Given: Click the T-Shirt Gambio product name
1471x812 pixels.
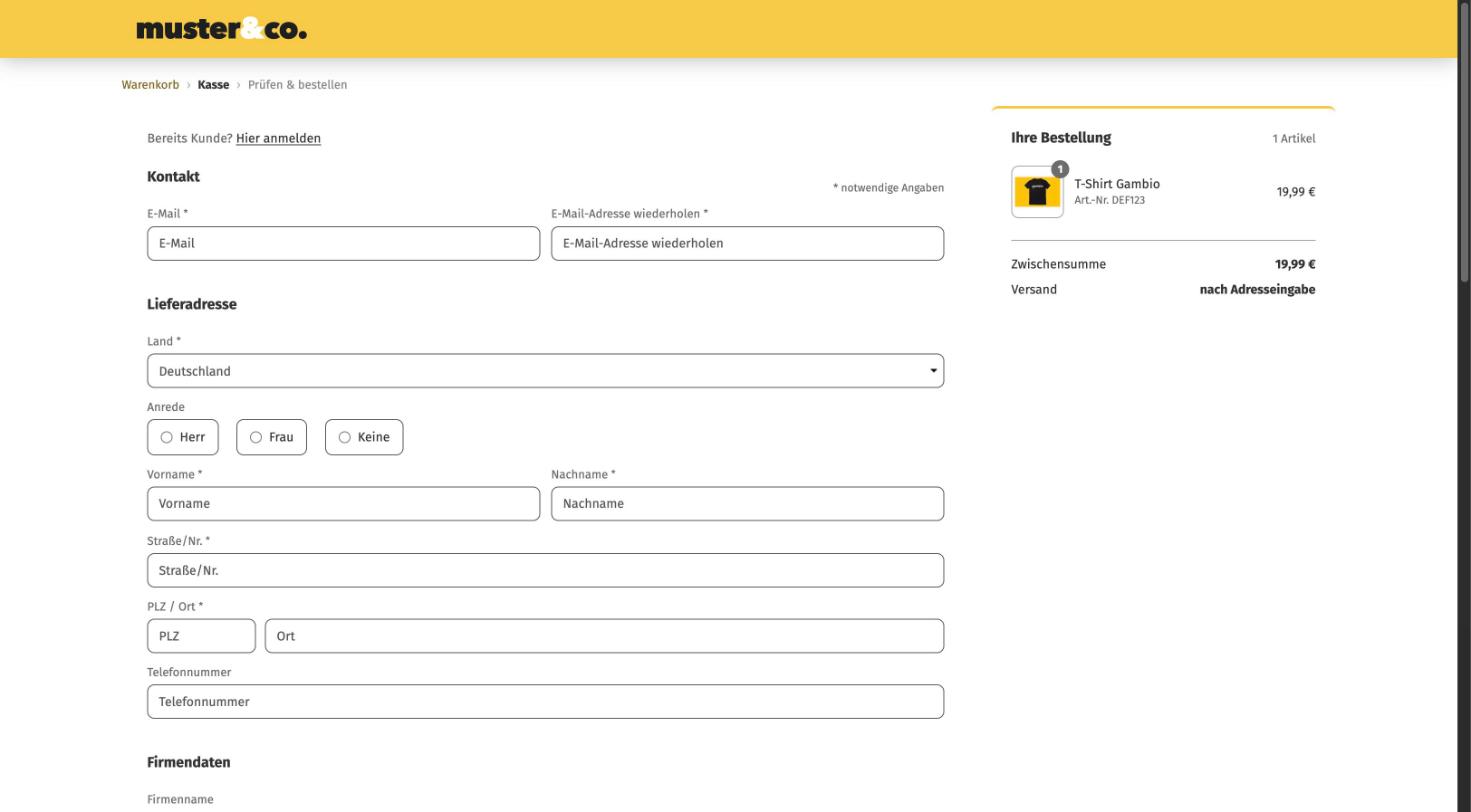Looking at the screenshot, I should click(x=1117, y=184).
